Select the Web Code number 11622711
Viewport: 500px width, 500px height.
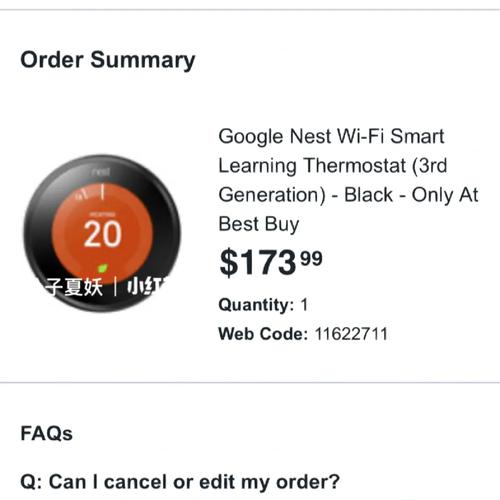point(351,334)
